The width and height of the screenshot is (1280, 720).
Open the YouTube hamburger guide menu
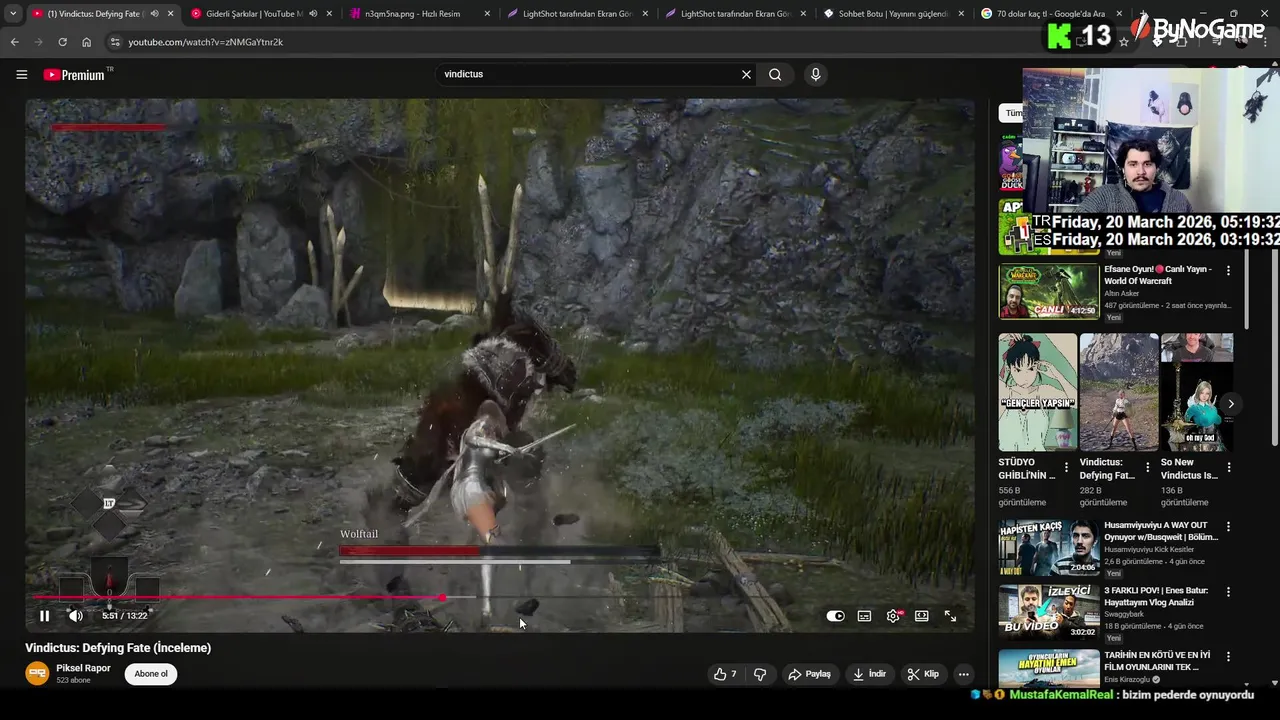pyautogui.click(x=21, y=74)
